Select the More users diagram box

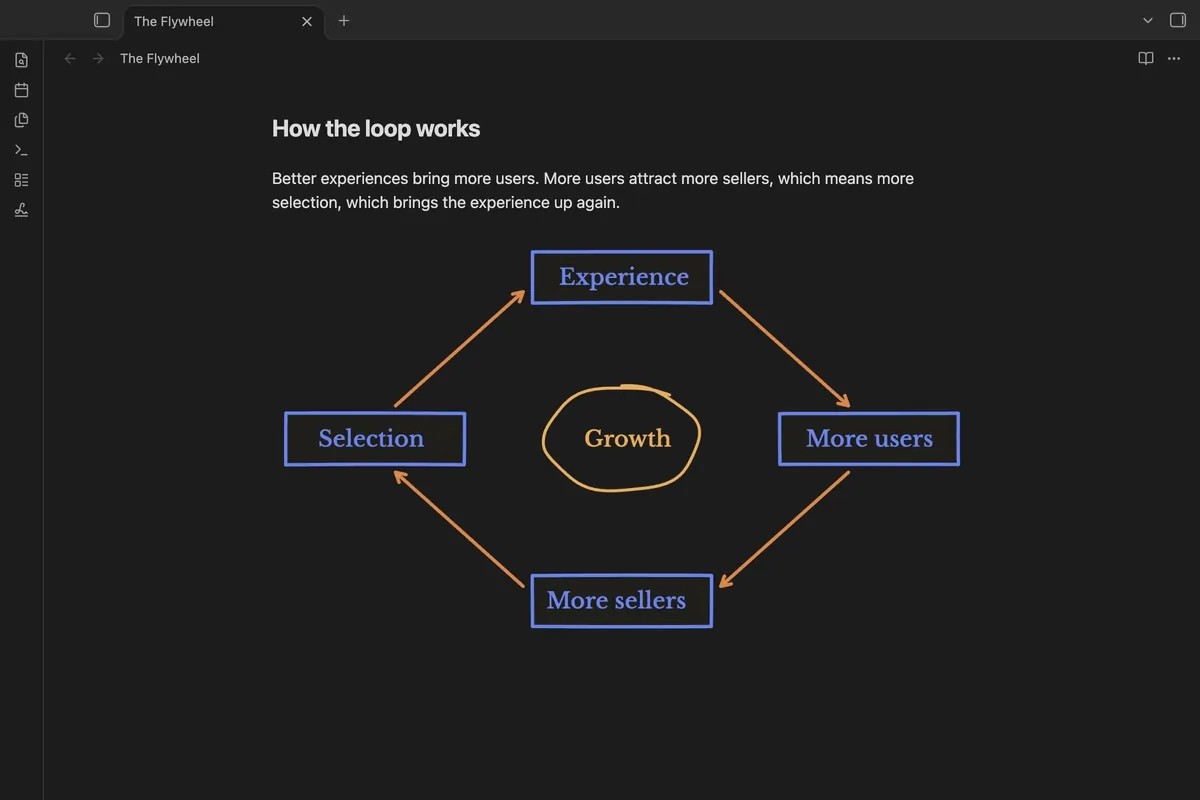(x=869, y=439)
